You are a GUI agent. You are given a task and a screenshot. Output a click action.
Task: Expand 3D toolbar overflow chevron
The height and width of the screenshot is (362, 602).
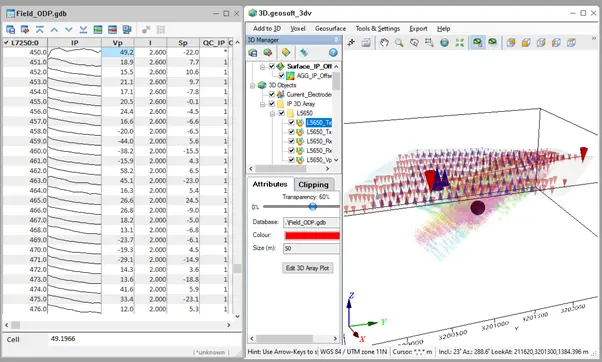pos(594,38)
